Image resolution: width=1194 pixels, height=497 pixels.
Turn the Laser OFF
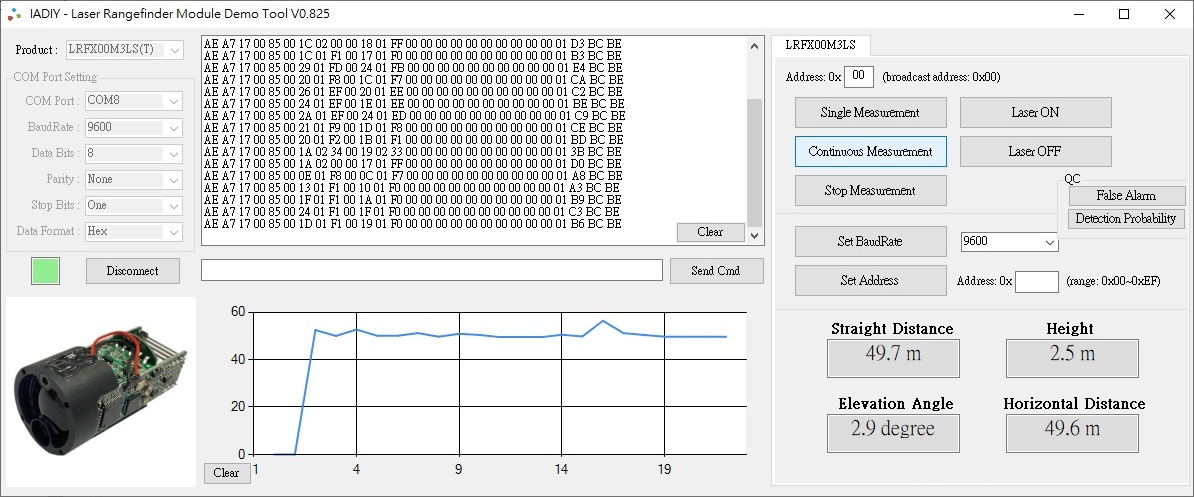[x=1035, y=152]
